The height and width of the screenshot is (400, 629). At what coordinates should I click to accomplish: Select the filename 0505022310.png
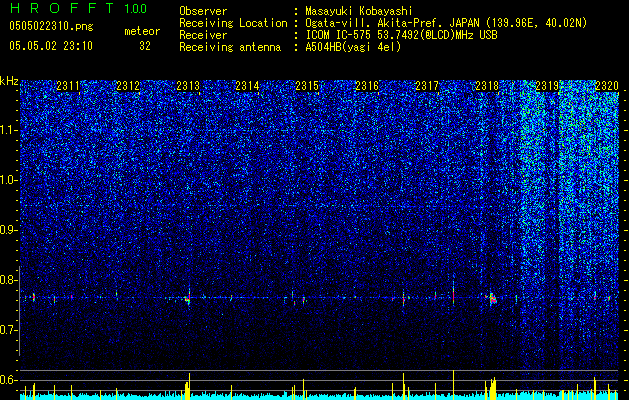pyautogui.click(x=51, y=27)
